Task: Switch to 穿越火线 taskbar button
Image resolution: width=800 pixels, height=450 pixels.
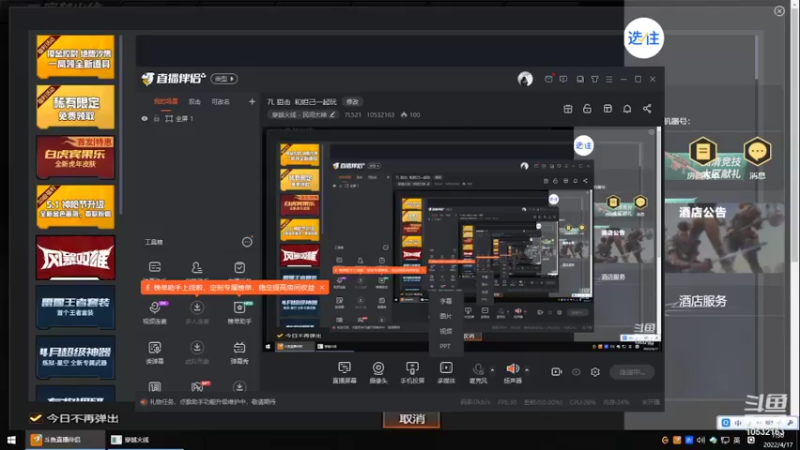Action: (x=144, y=439)
